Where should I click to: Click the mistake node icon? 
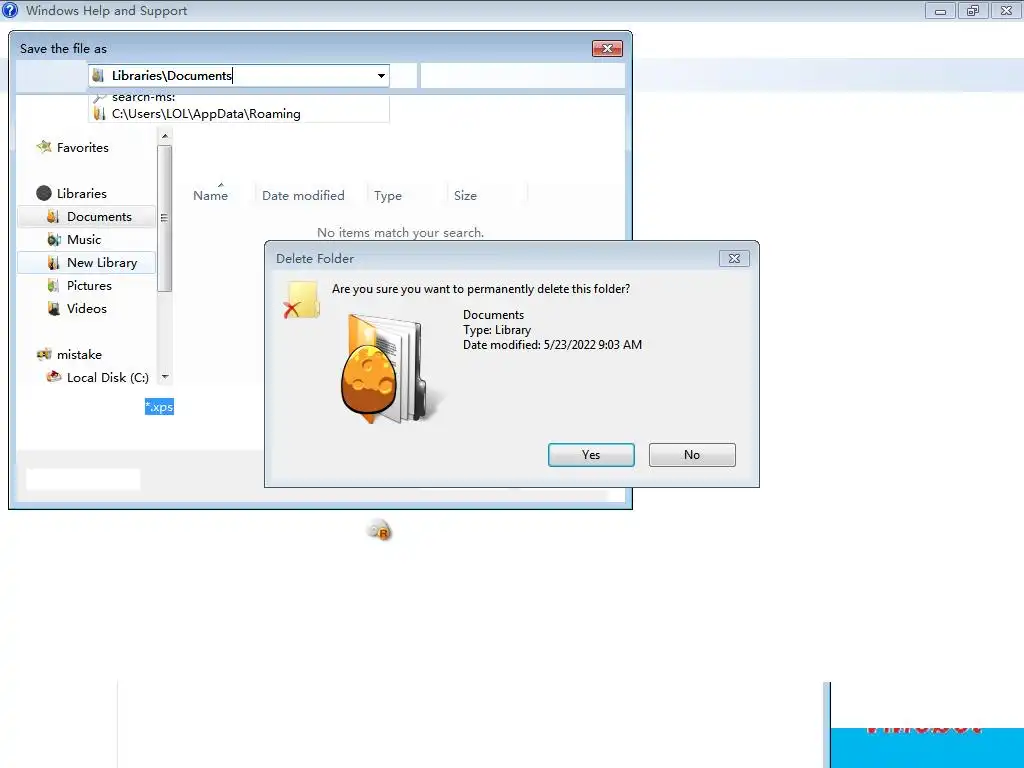point(44,355)
